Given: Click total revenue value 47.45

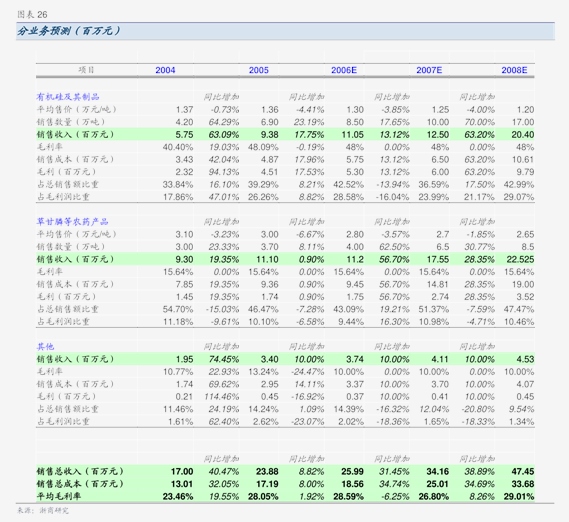Looking at the screenshot, I should pos(523,472).
